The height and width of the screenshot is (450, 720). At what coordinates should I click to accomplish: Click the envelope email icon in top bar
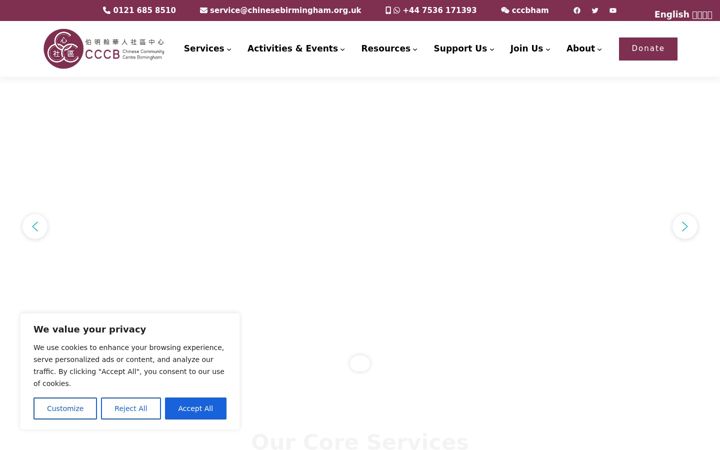tap(203, 10)
